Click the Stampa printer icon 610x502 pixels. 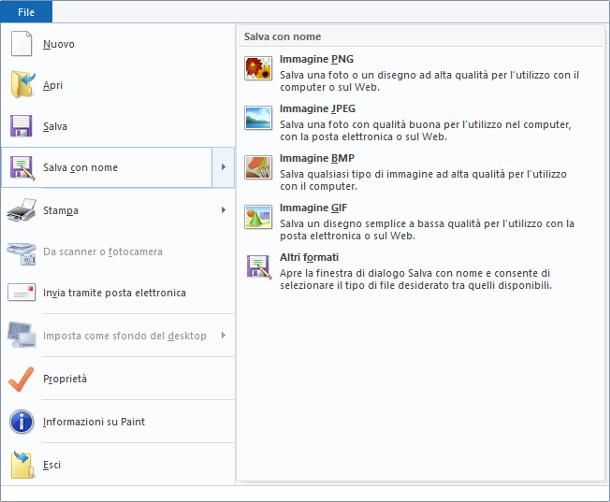click(x=21, y=211)
